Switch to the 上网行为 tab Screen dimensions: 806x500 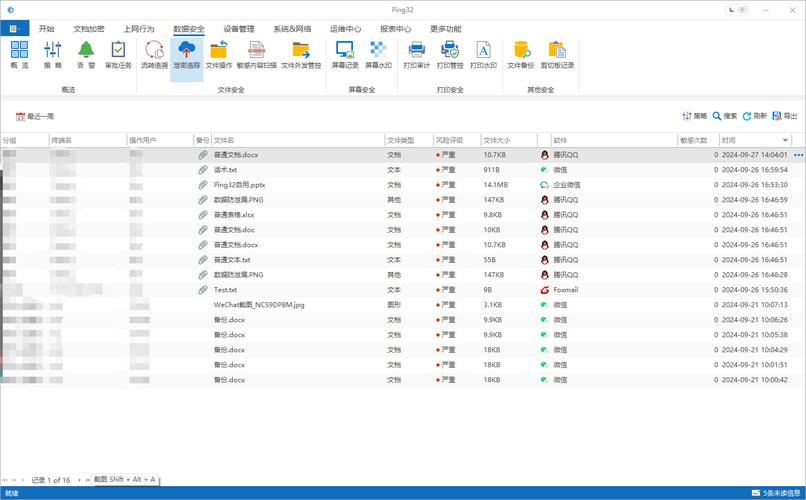139,29
